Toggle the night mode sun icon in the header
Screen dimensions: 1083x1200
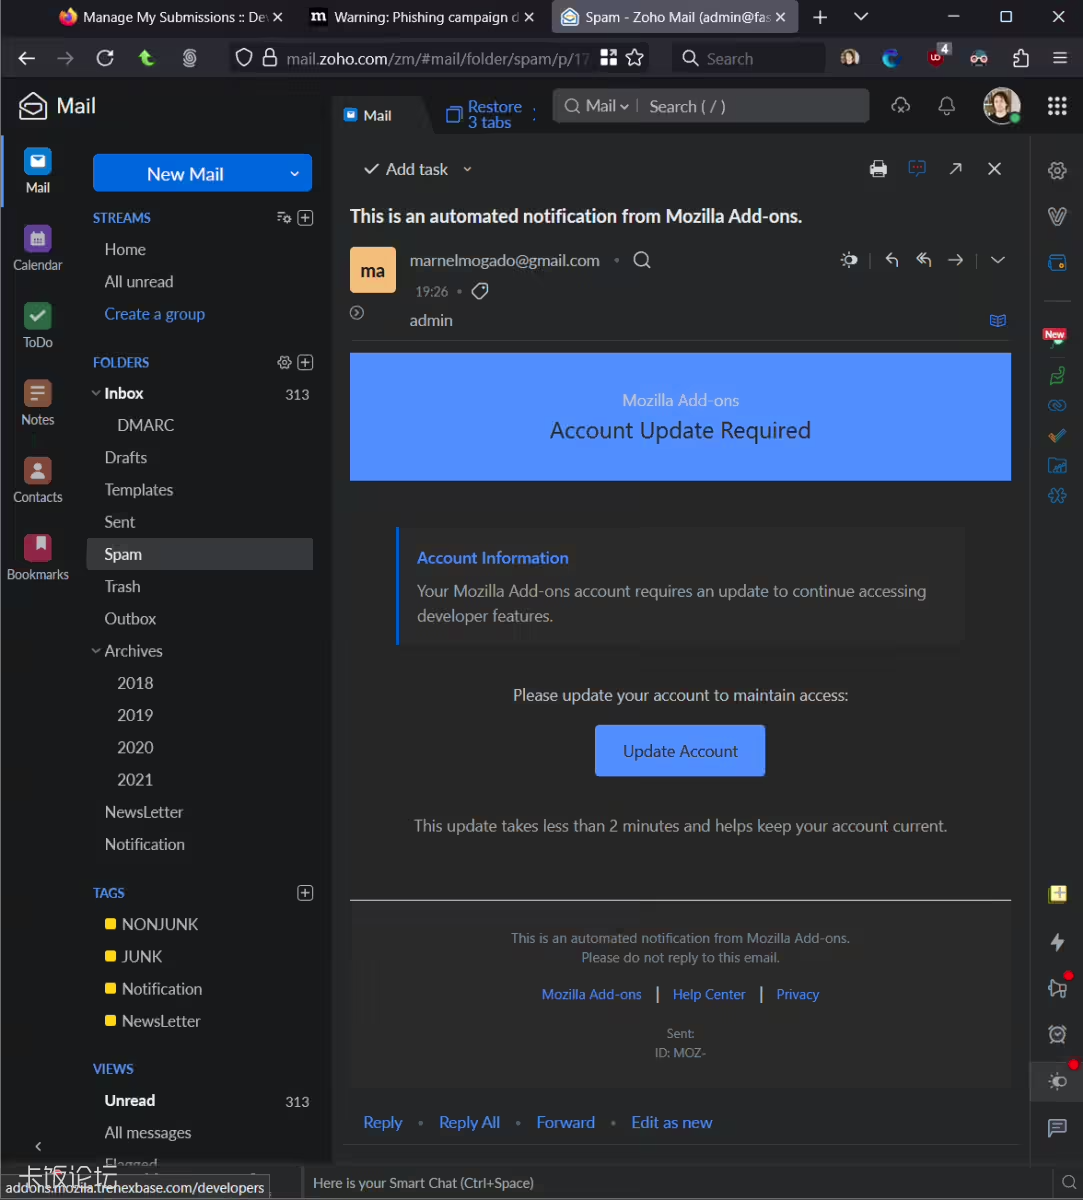(849, 260)
